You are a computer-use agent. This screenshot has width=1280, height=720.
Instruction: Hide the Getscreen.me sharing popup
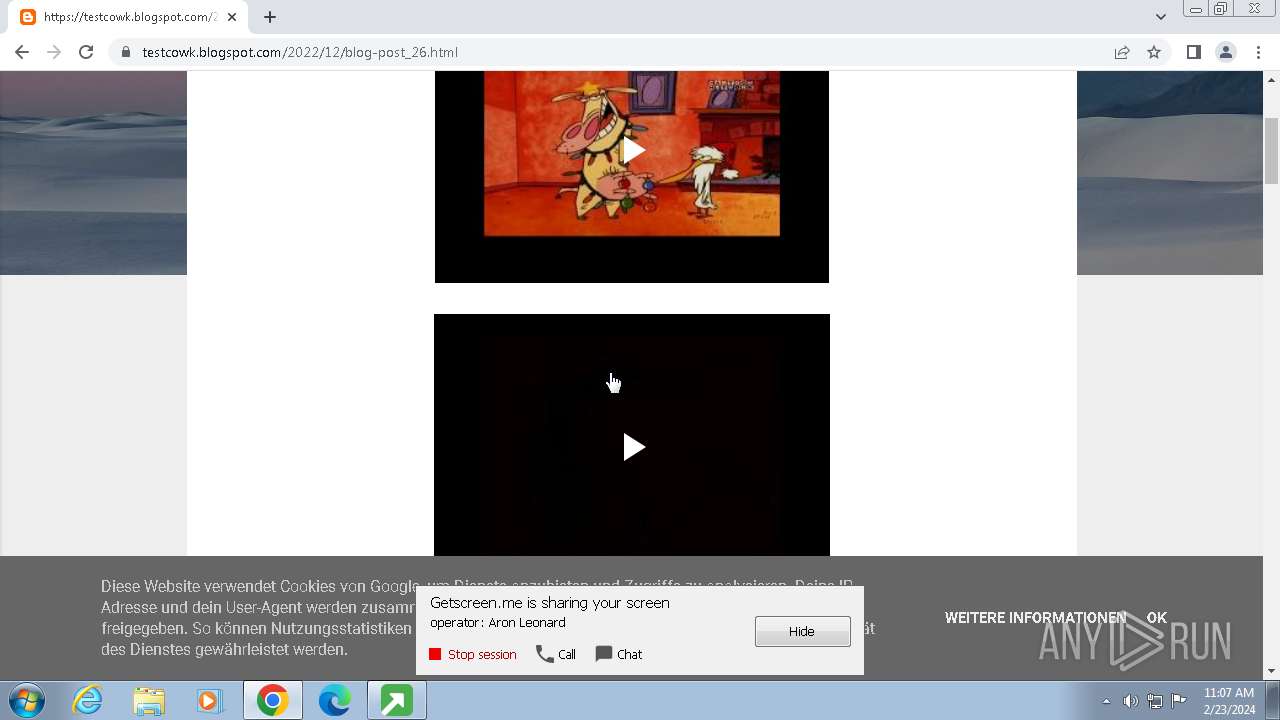(802, 631)
